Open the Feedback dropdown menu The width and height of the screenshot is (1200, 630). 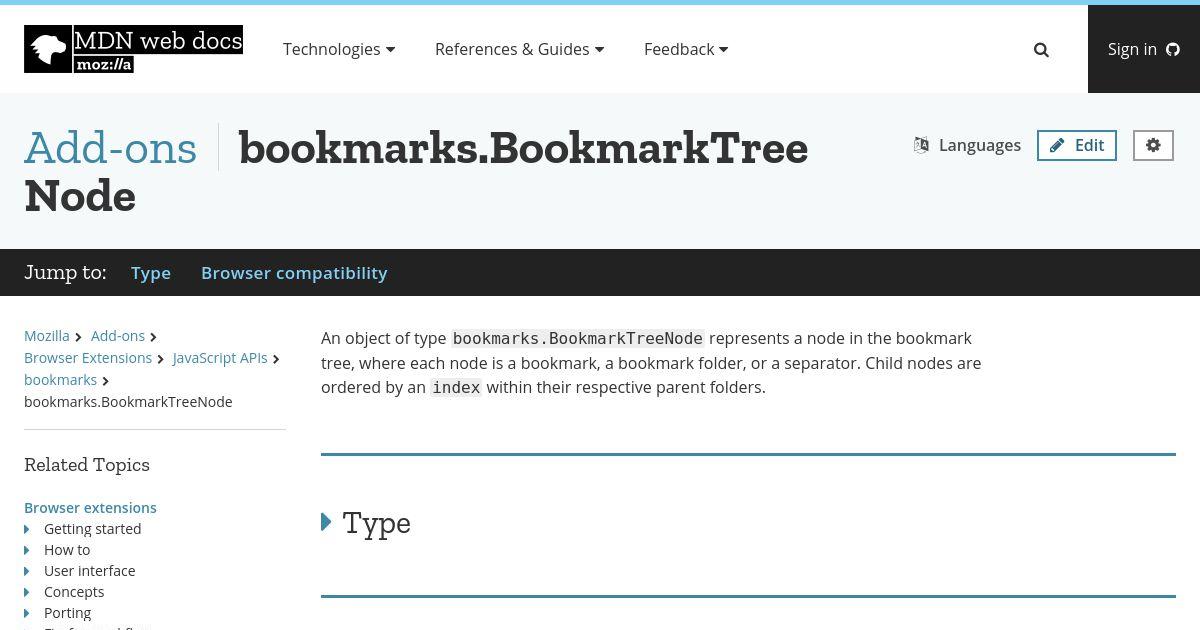pos(686,49)
